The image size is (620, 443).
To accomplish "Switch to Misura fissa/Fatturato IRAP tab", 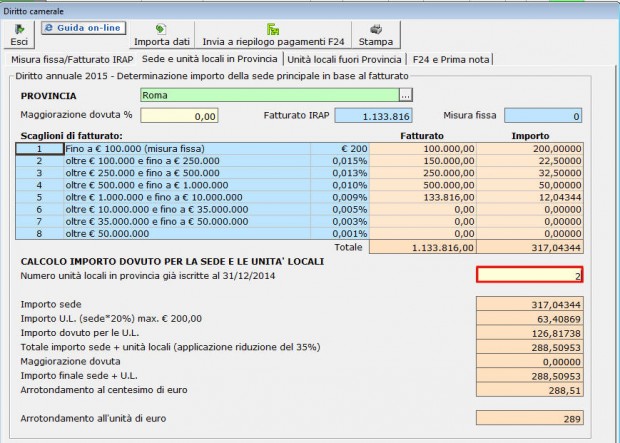I will click(72, 60).
